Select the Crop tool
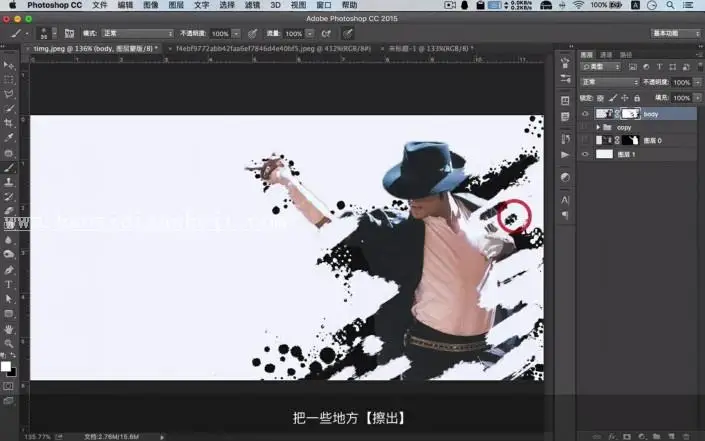The width and height of the screenshot is (705, 441). click(x=9, y=123)
